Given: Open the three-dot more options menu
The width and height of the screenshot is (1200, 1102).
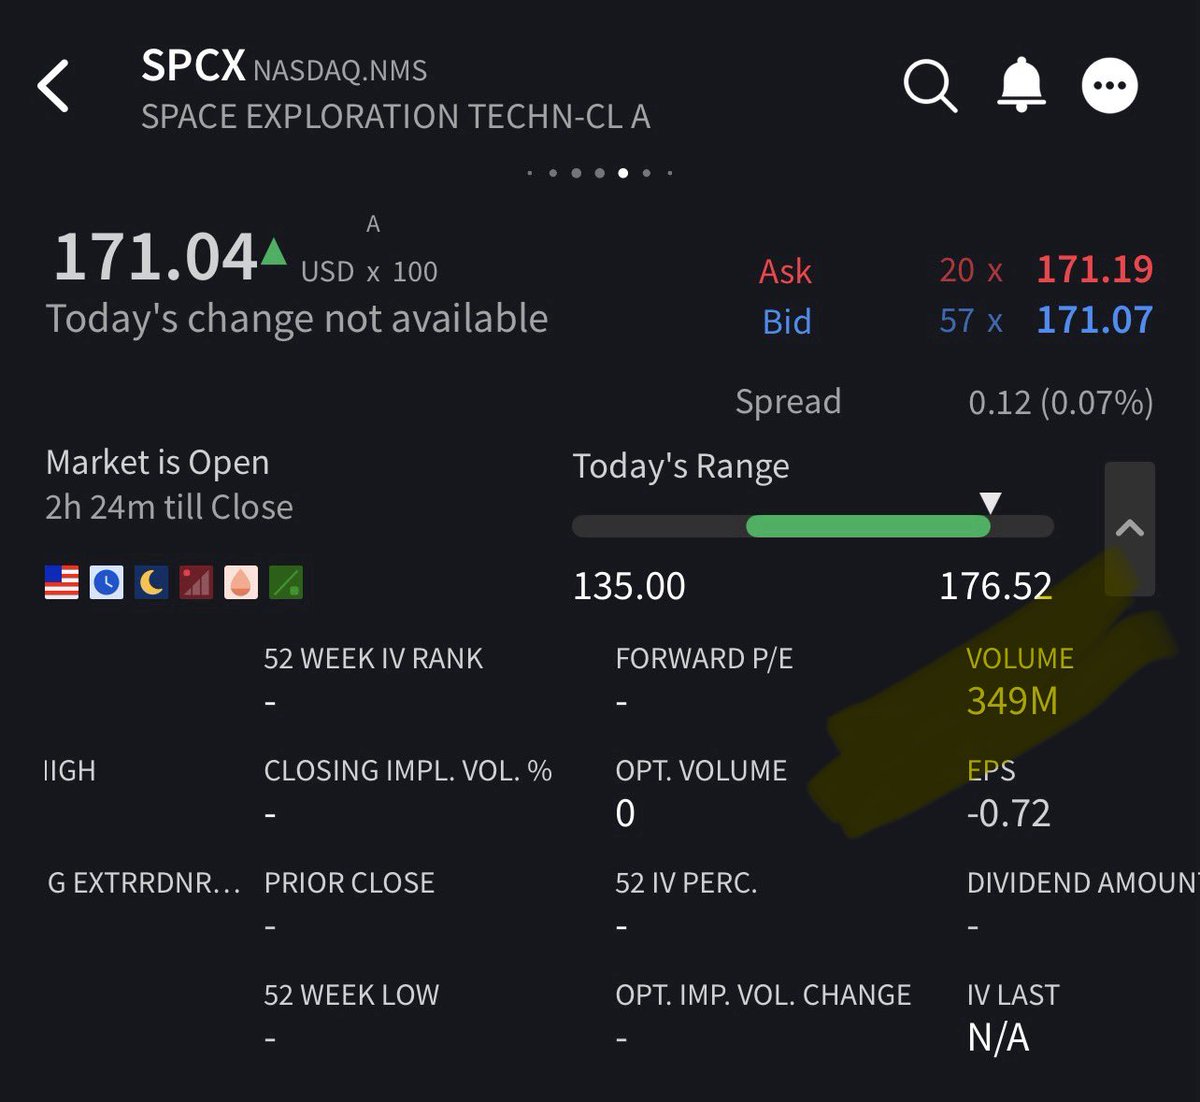Looking at the screenshot, I should [x=1110, y=85].
